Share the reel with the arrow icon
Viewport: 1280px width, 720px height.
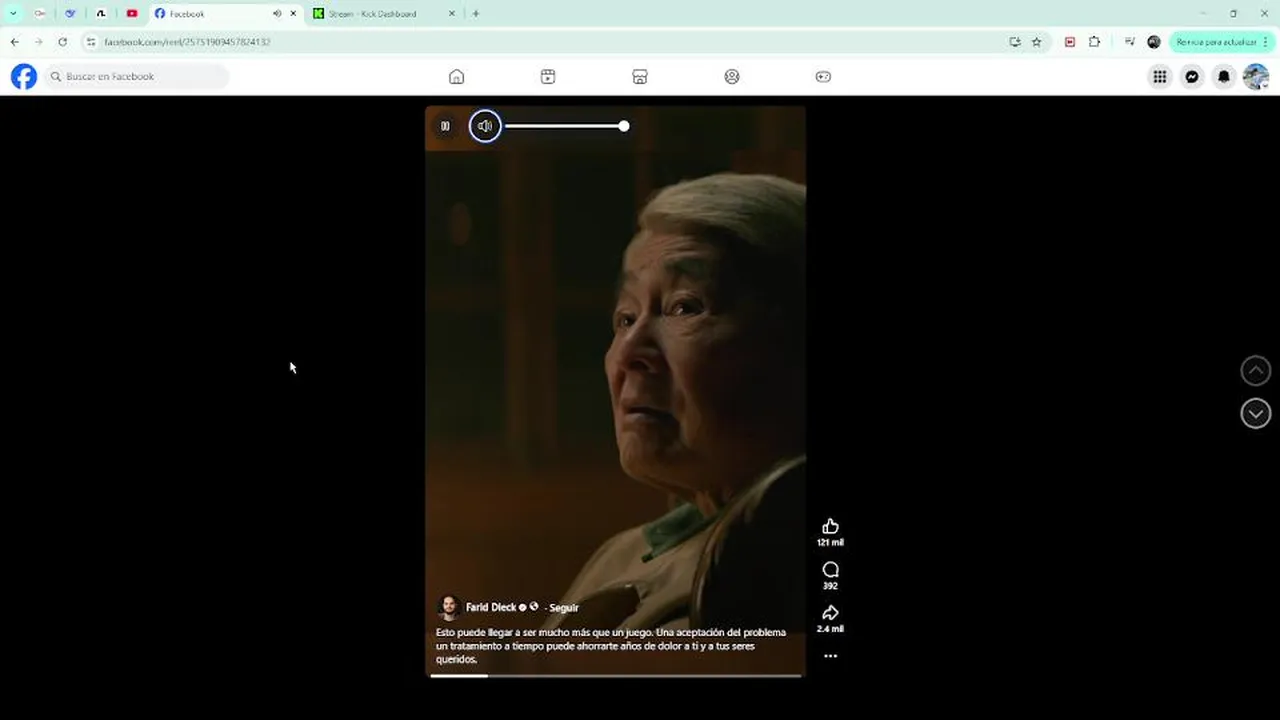click(830, 613)
